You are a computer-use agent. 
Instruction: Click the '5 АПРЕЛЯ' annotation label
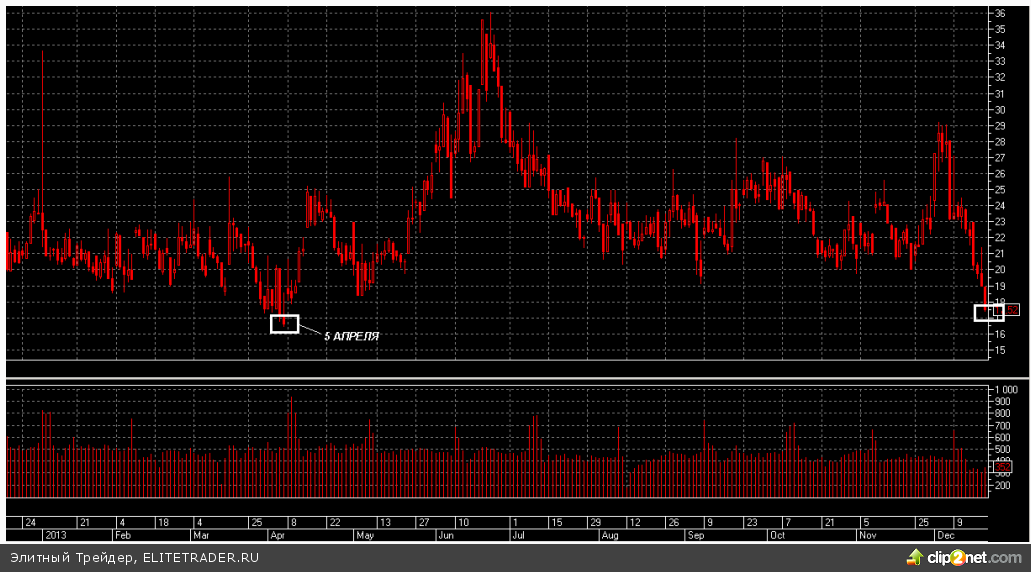point(351,337)
